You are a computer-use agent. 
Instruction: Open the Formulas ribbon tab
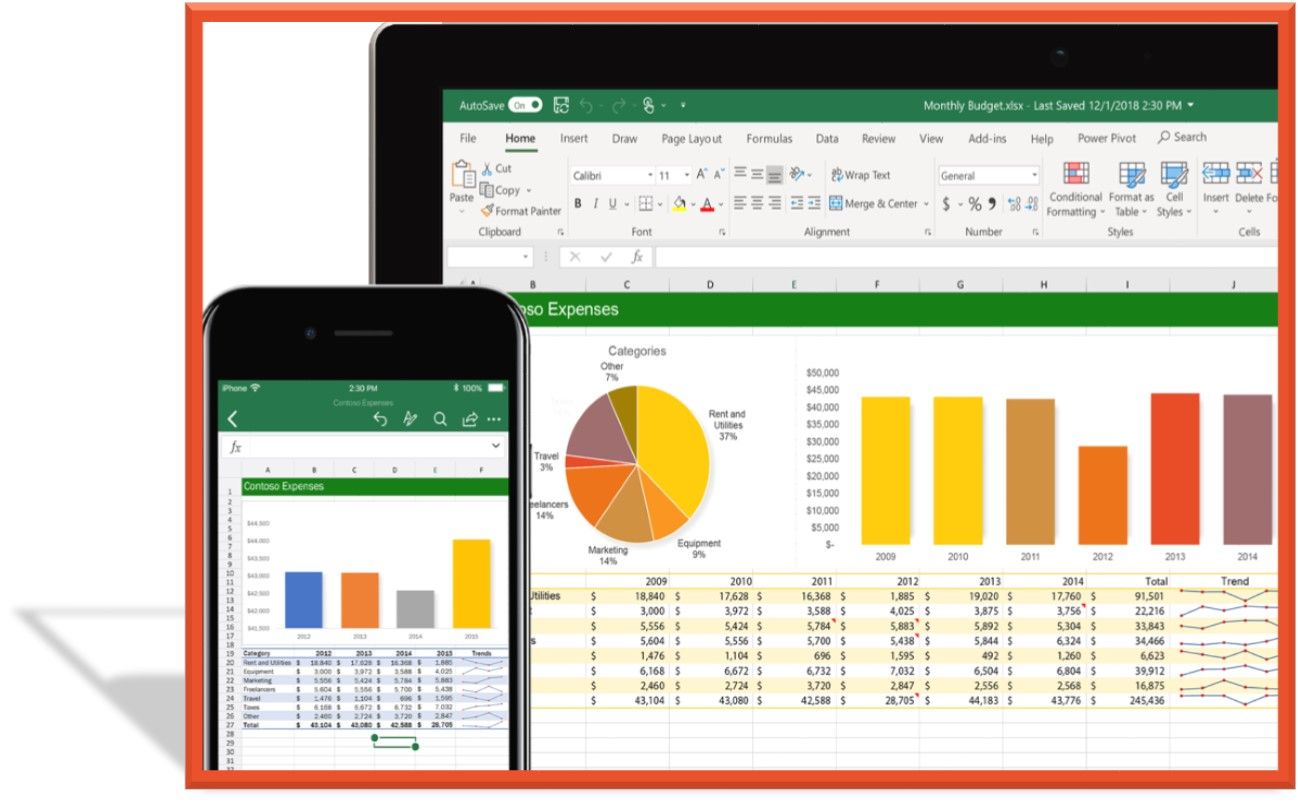[x=769, y=139]
